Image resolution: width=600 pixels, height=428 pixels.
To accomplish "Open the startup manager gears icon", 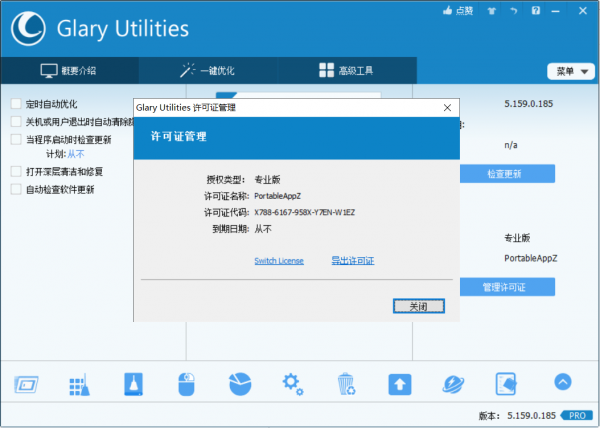I will pyautogui.click(x=293, y=384).
